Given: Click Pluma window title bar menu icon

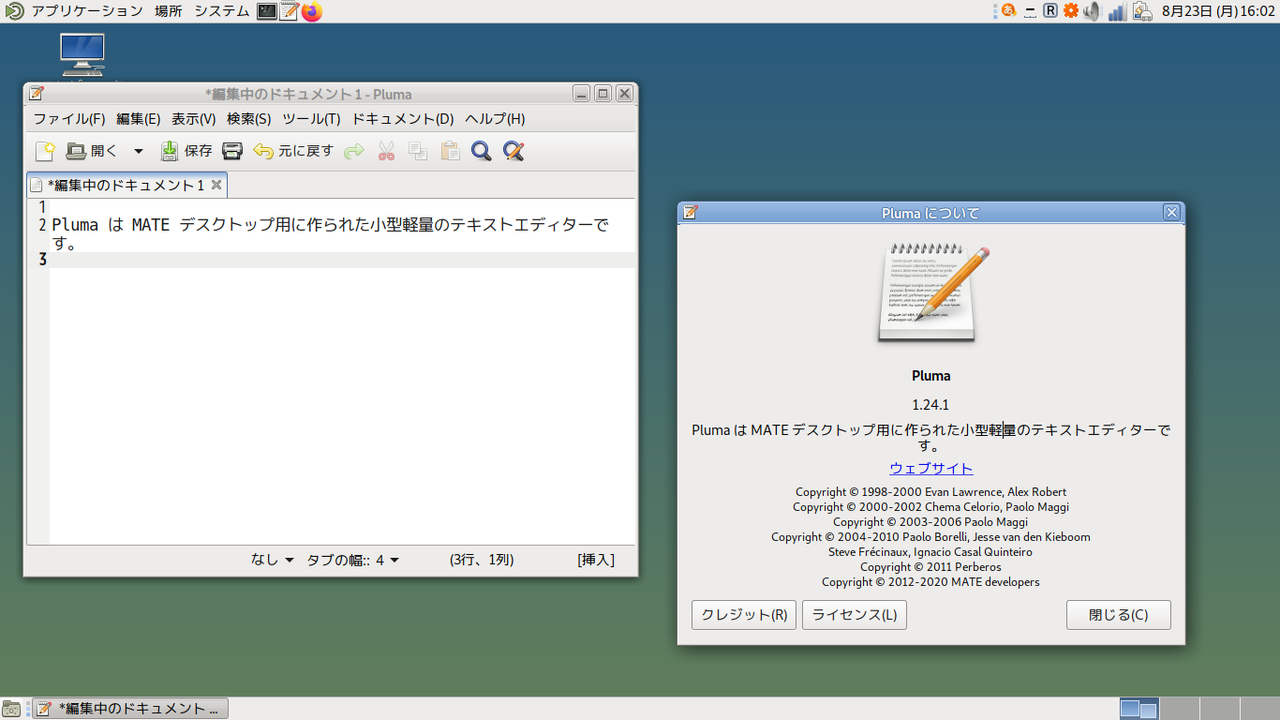Looking at the screenshot, I should (37, 93).
